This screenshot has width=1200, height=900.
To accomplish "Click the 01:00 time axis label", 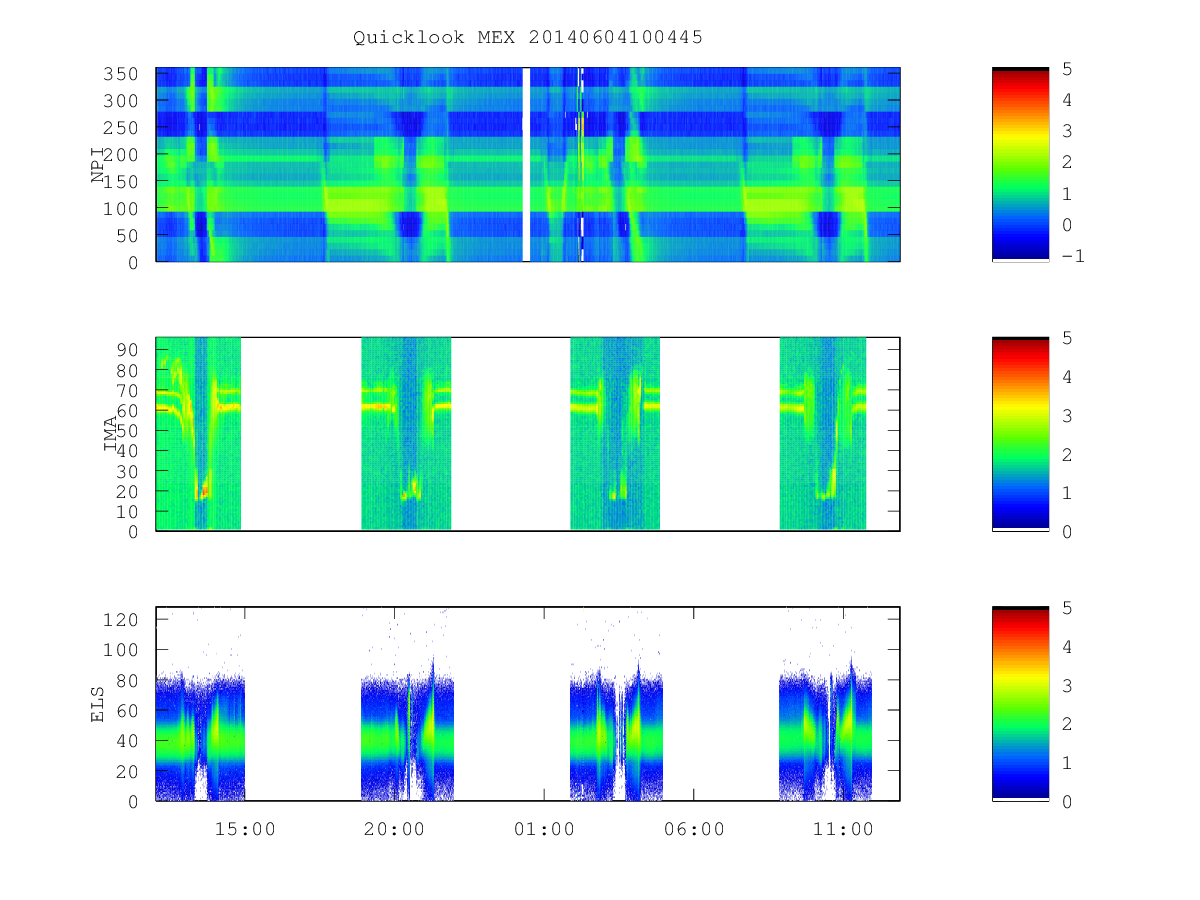I will [544, 829].
